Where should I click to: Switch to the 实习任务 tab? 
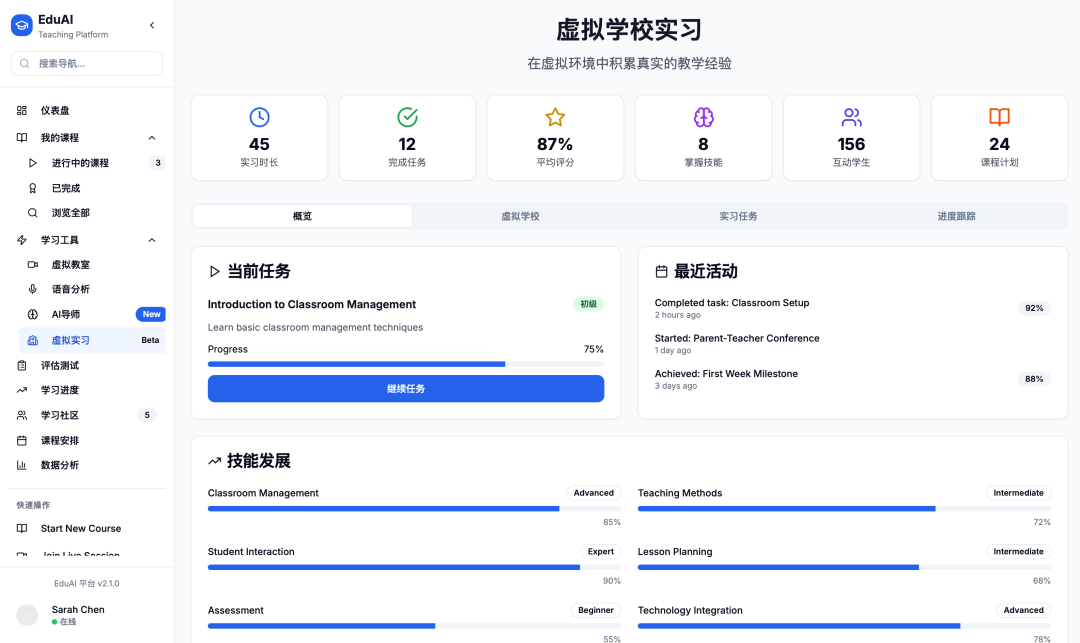(x=738, y=216)
